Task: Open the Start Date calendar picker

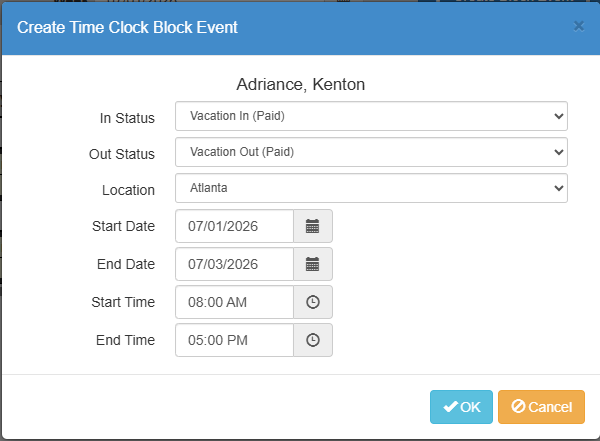Action: pyautogui.click(x=313, y=226)
